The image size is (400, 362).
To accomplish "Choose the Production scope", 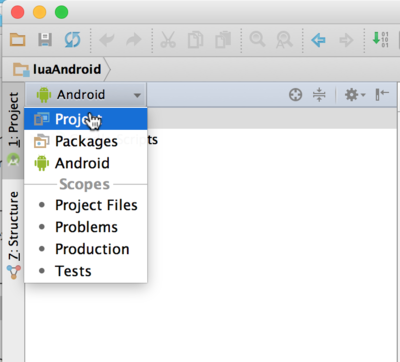I will coord(86,249).
